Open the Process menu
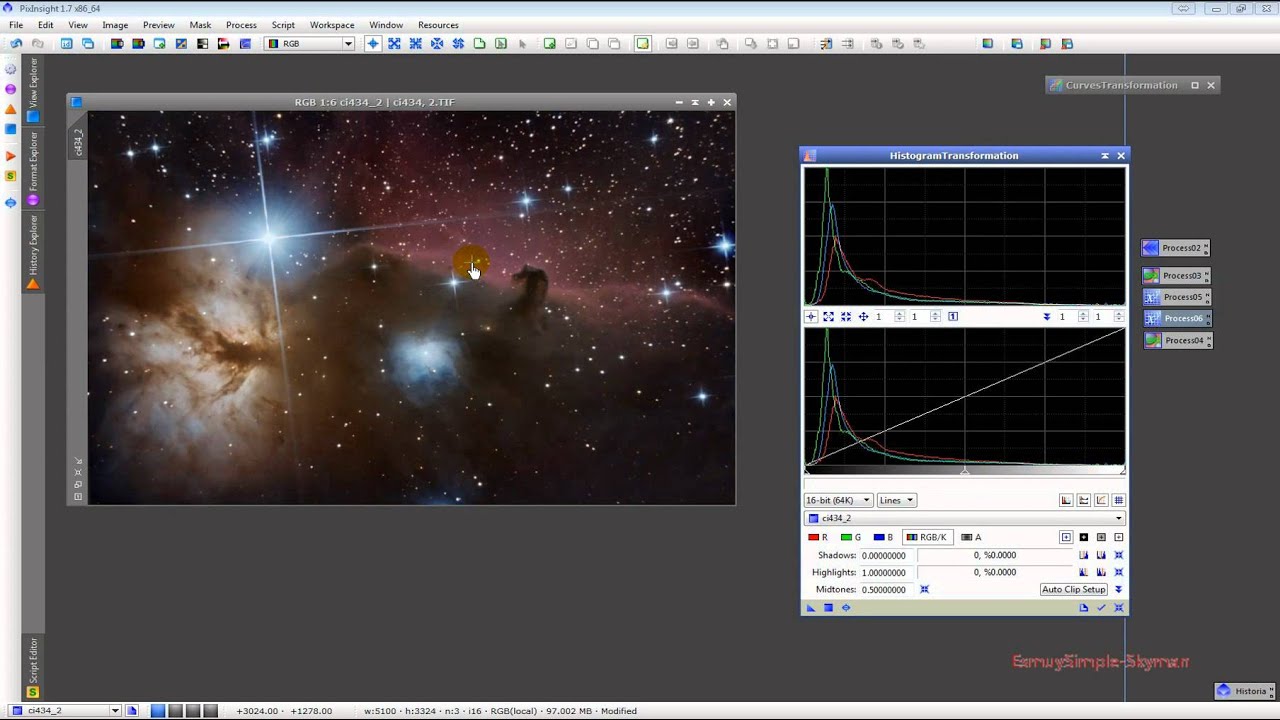 (x=241, y=25)
